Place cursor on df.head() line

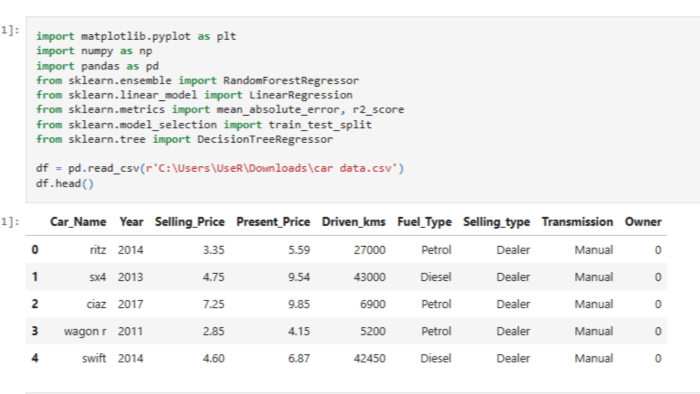point(65,183)
